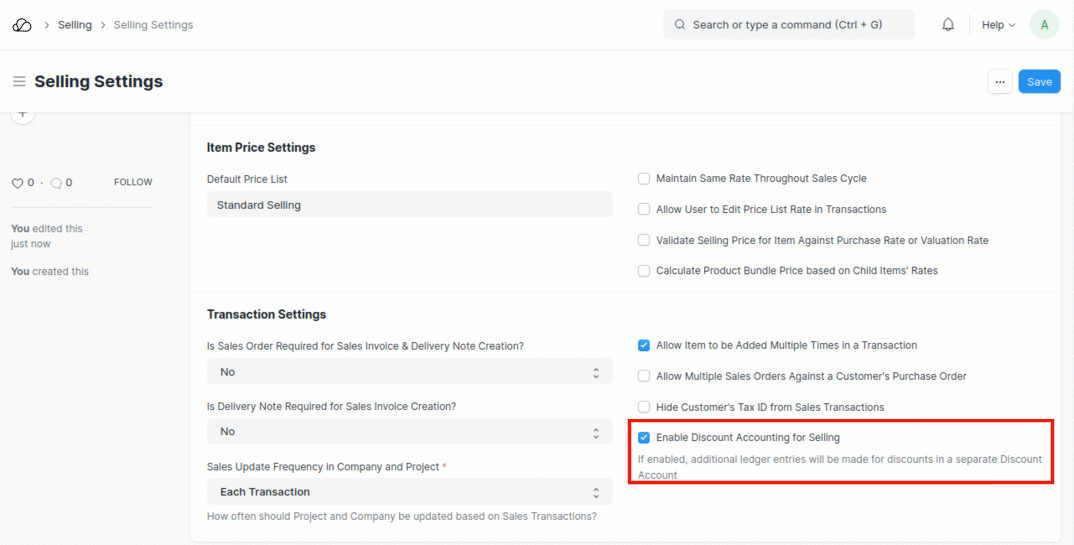Screen dimensions: 1074x545
Task: Toggle sidebar with hamburger icon
Action: [x=19, y=82]
